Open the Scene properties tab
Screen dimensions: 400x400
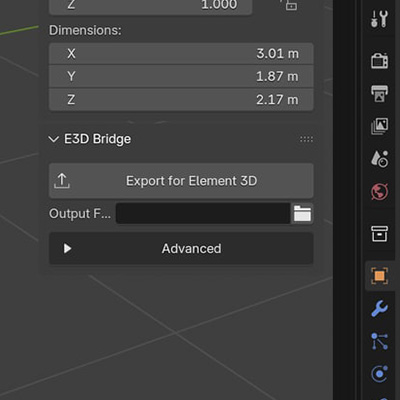point(379,159)
